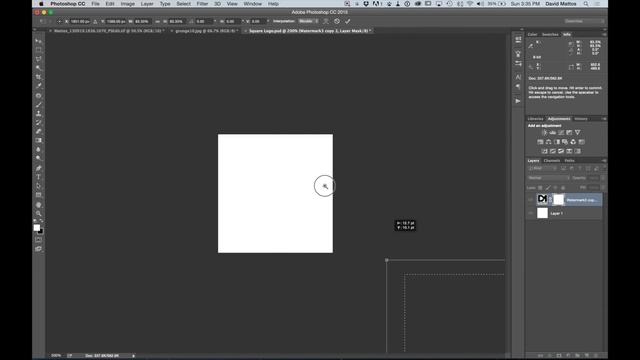Select the Clone Stamp tool
The width and height of the screenshot is (640, 360).
[x=38, y=113]
